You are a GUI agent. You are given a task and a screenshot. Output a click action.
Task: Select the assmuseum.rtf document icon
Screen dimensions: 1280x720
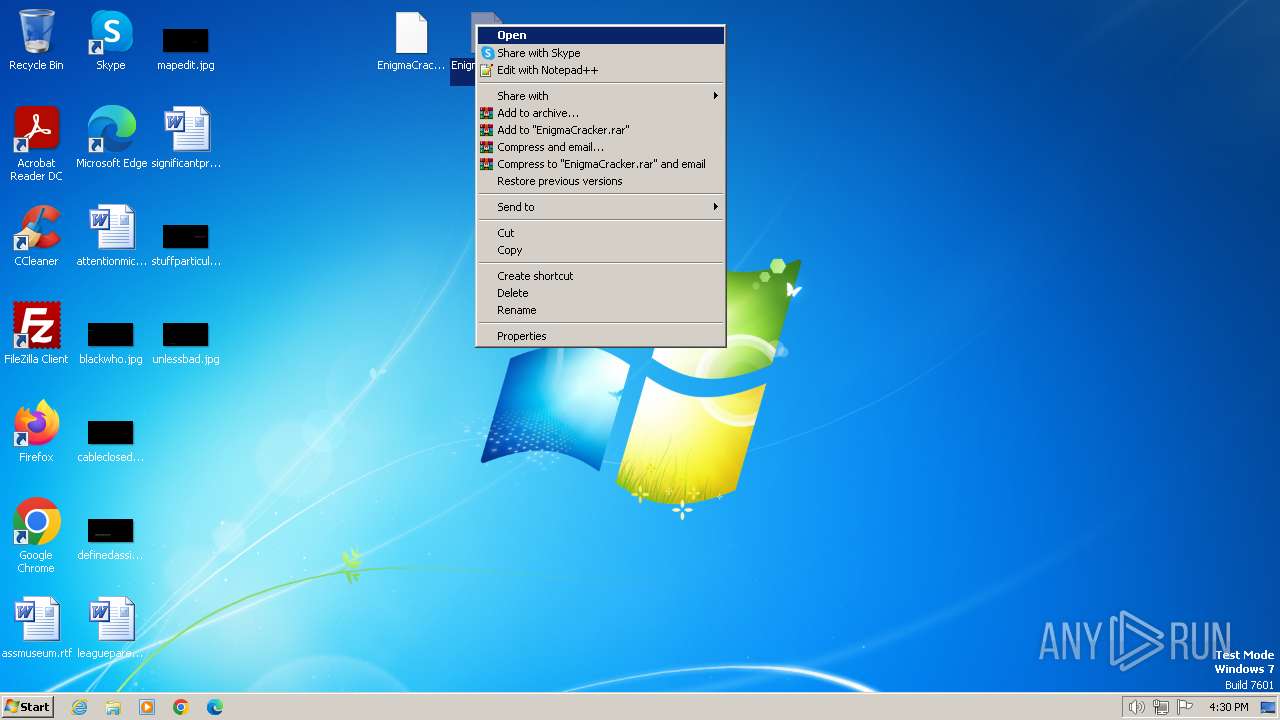click(x=37, y=628)
